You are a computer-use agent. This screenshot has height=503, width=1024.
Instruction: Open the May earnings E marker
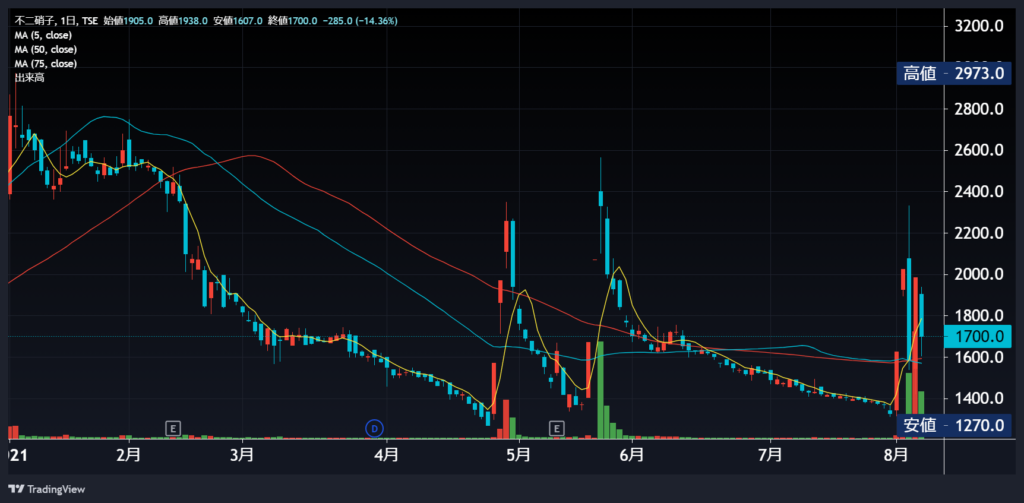coord(556,429)
